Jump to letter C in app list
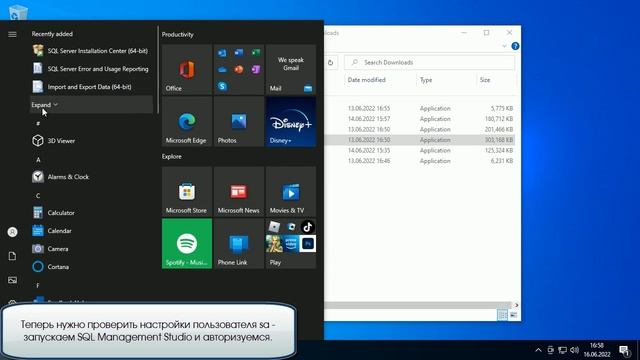Viewport: 640px width, 360px height. 38,196
